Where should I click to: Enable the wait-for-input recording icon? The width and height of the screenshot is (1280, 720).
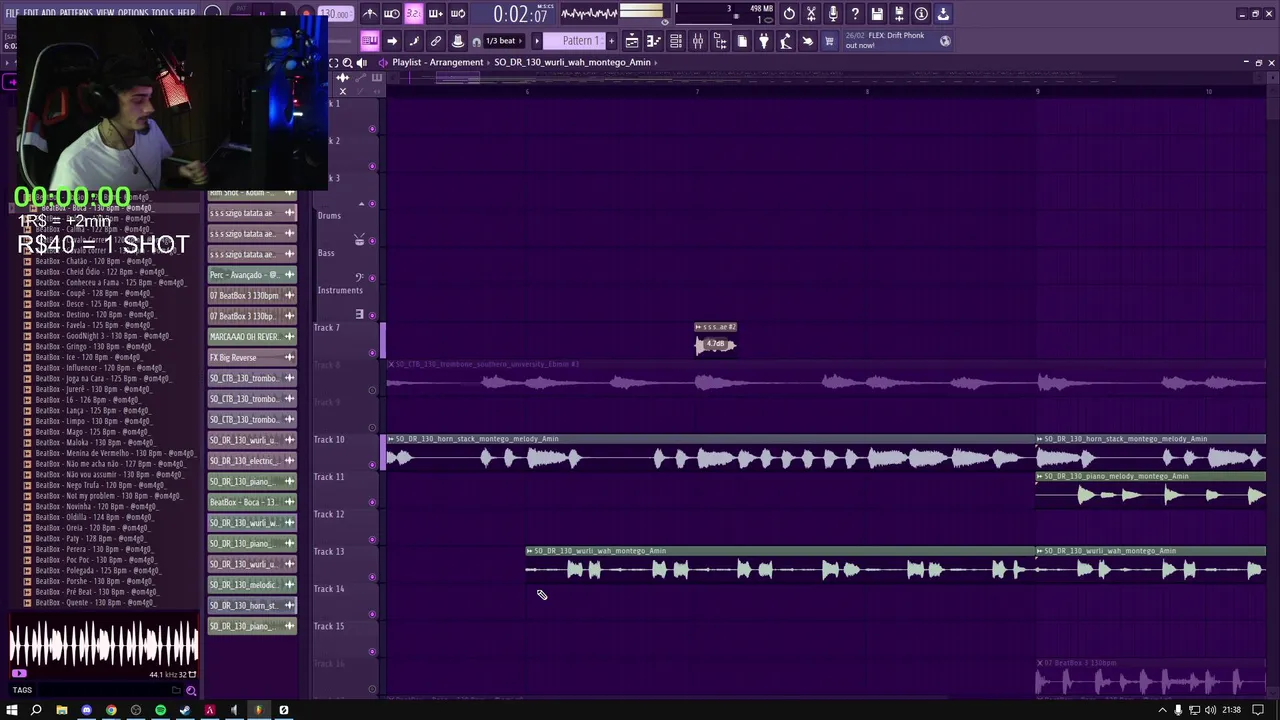392,14
